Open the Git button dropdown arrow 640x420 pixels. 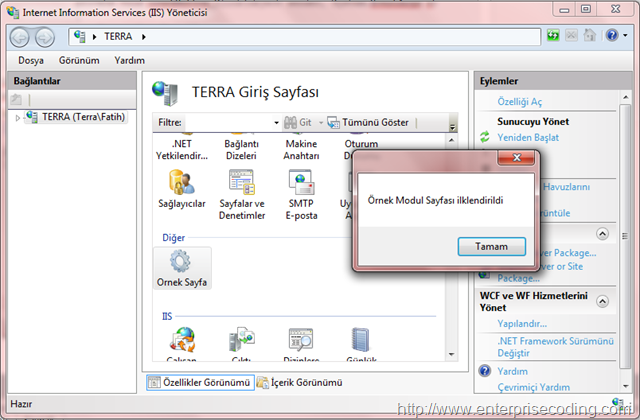[x=321, y=122]
